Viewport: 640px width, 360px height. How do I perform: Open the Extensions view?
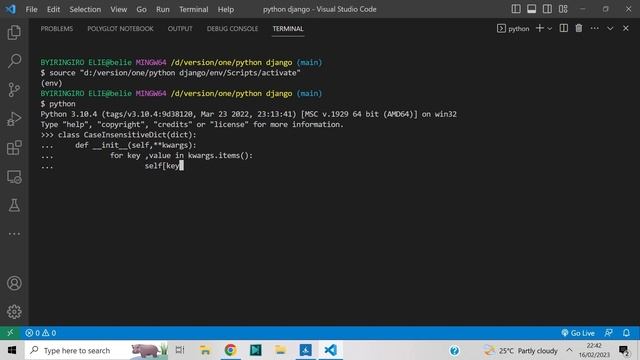point(14,148)
